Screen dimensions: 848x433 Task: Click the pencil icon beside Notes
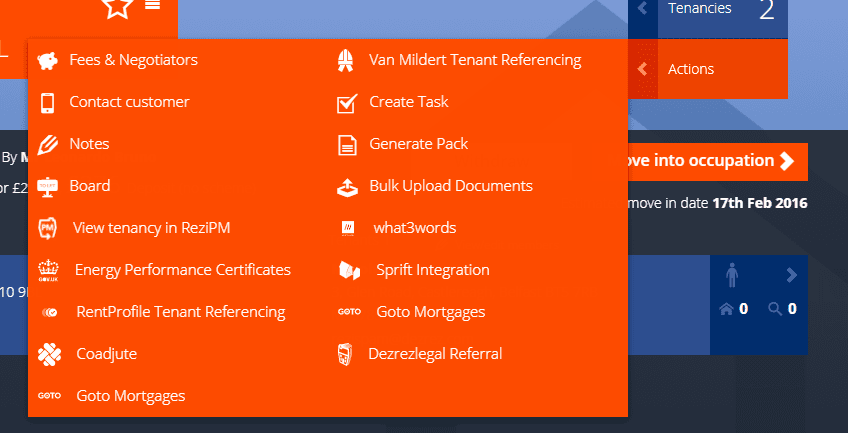click(47, 145)
